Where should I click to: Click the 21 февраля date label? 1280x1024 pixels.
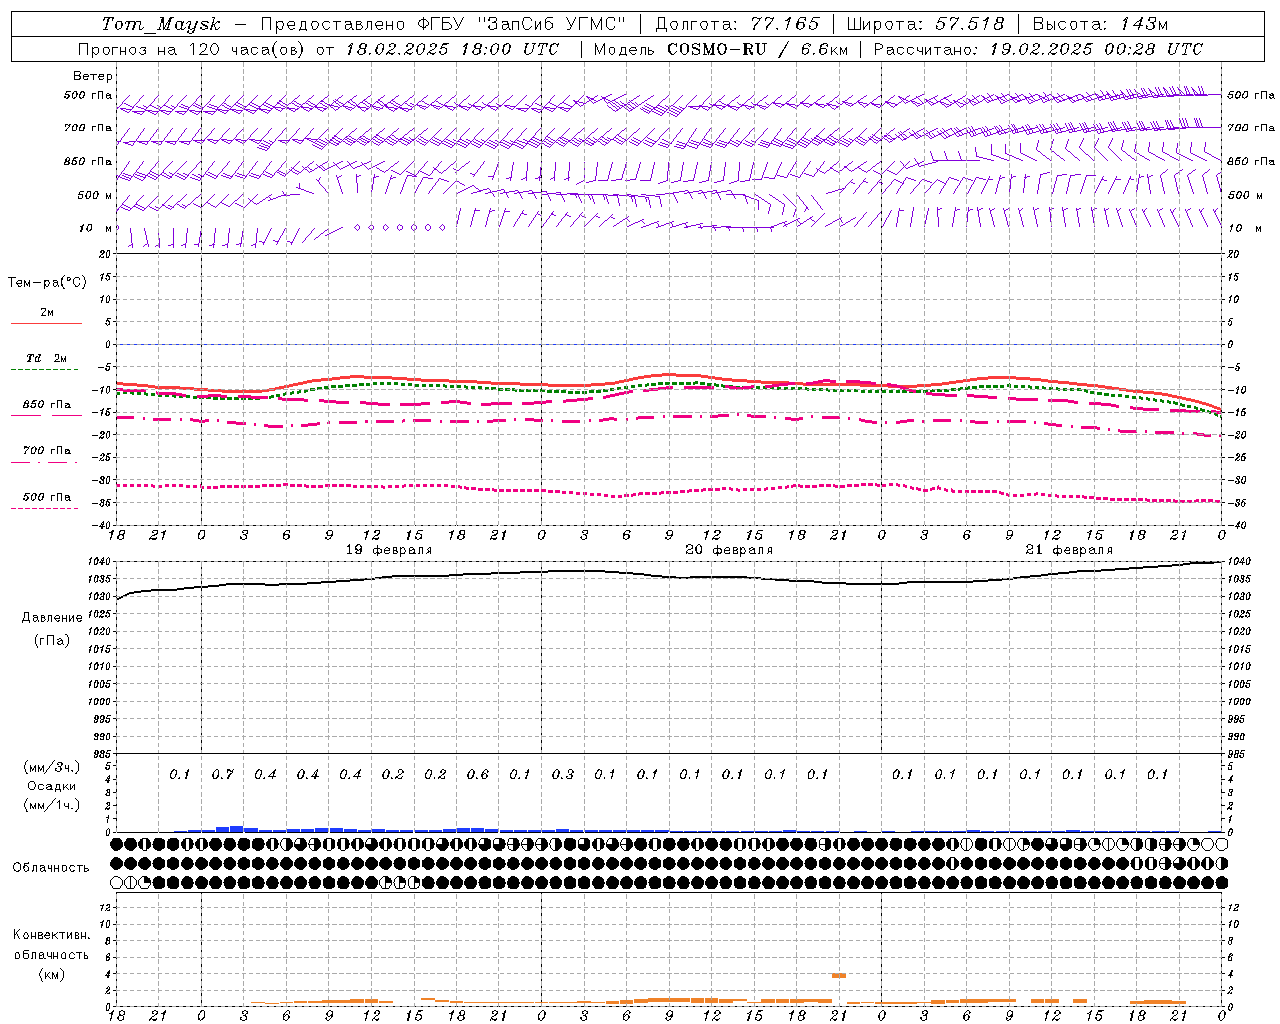pos(1069,550)
